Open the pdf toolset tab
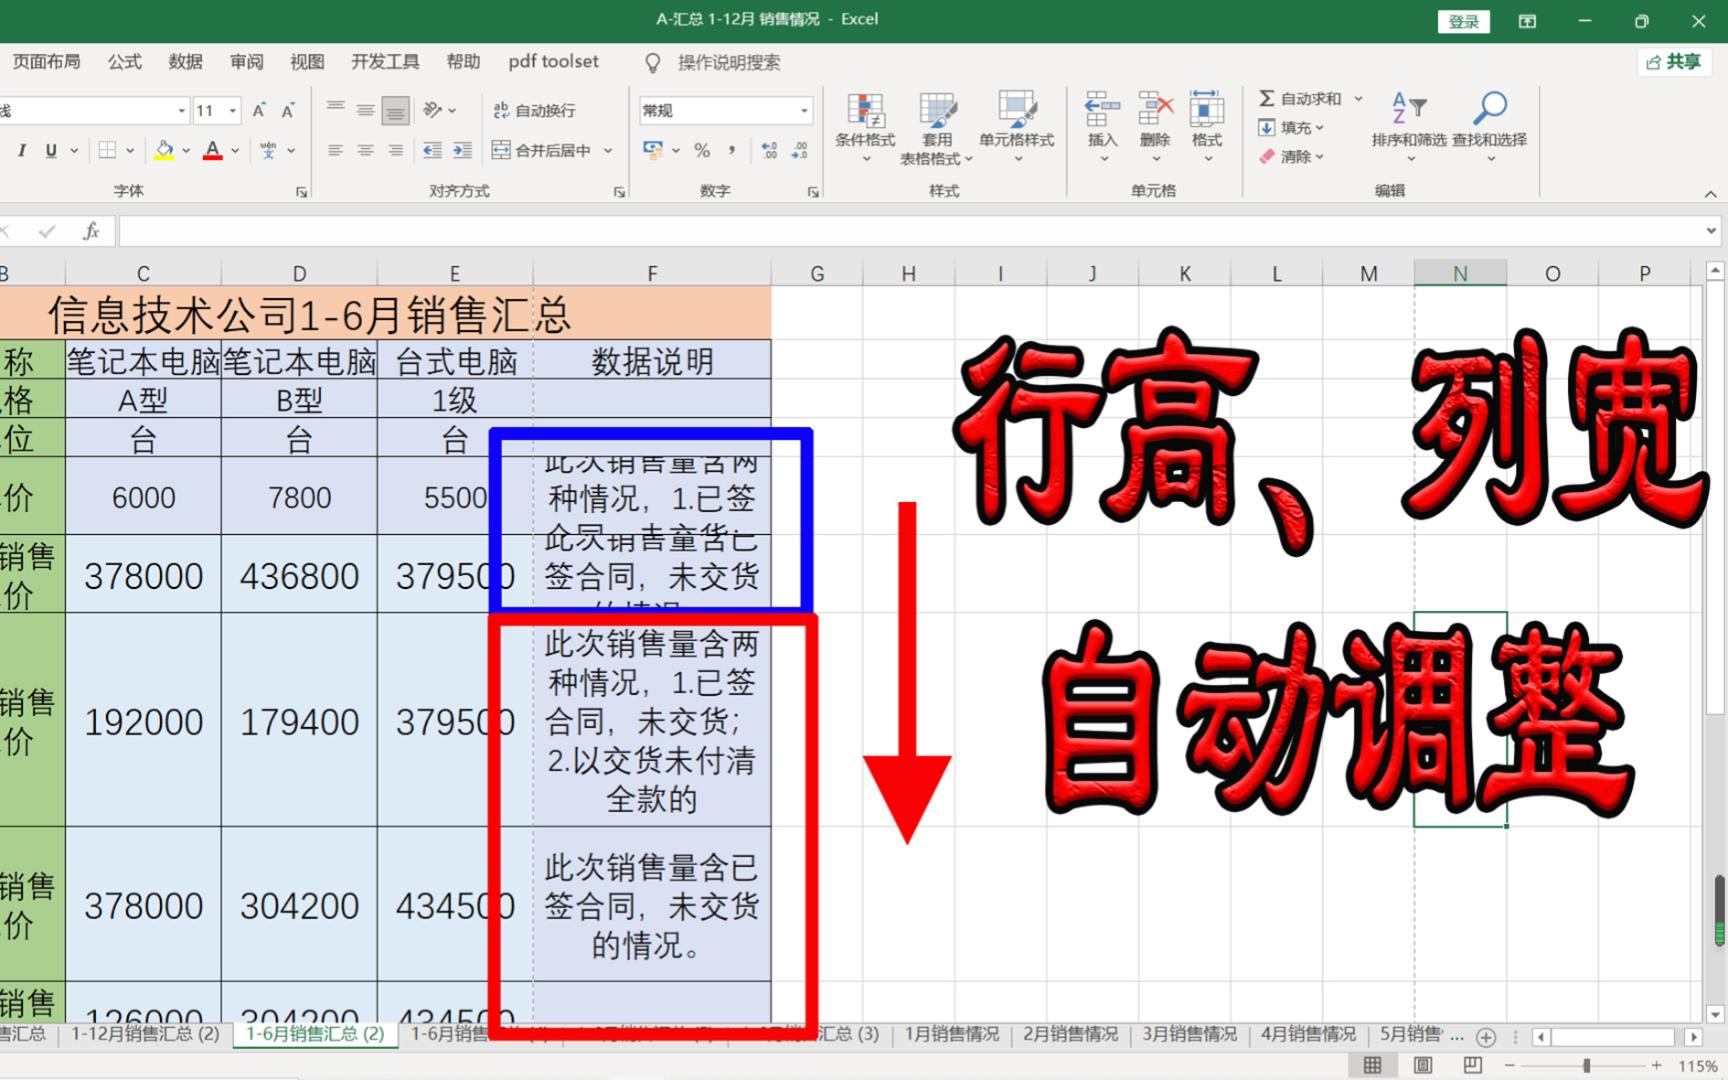 click(553, 62)
